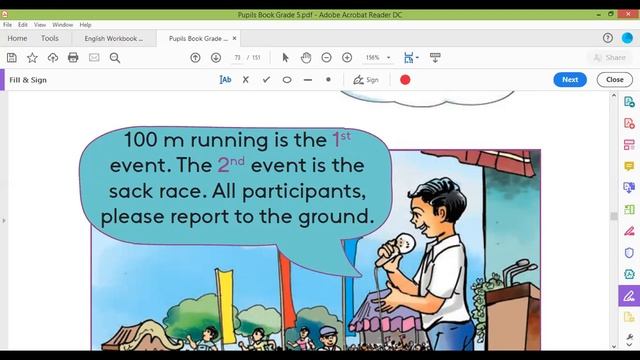Image resolution: width=640 pixels, height=360 pixels.
Task: Activate the hand pan tool
Action: coord(306,58)
